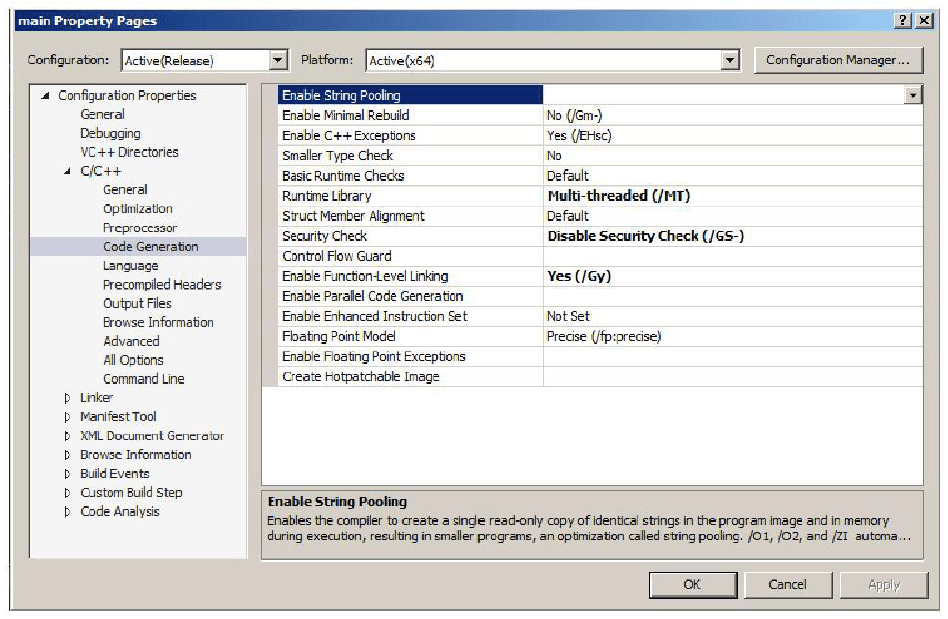Open the Enable String Pooling value dropdown arrow
948x619 pixels.
[912, 95]
